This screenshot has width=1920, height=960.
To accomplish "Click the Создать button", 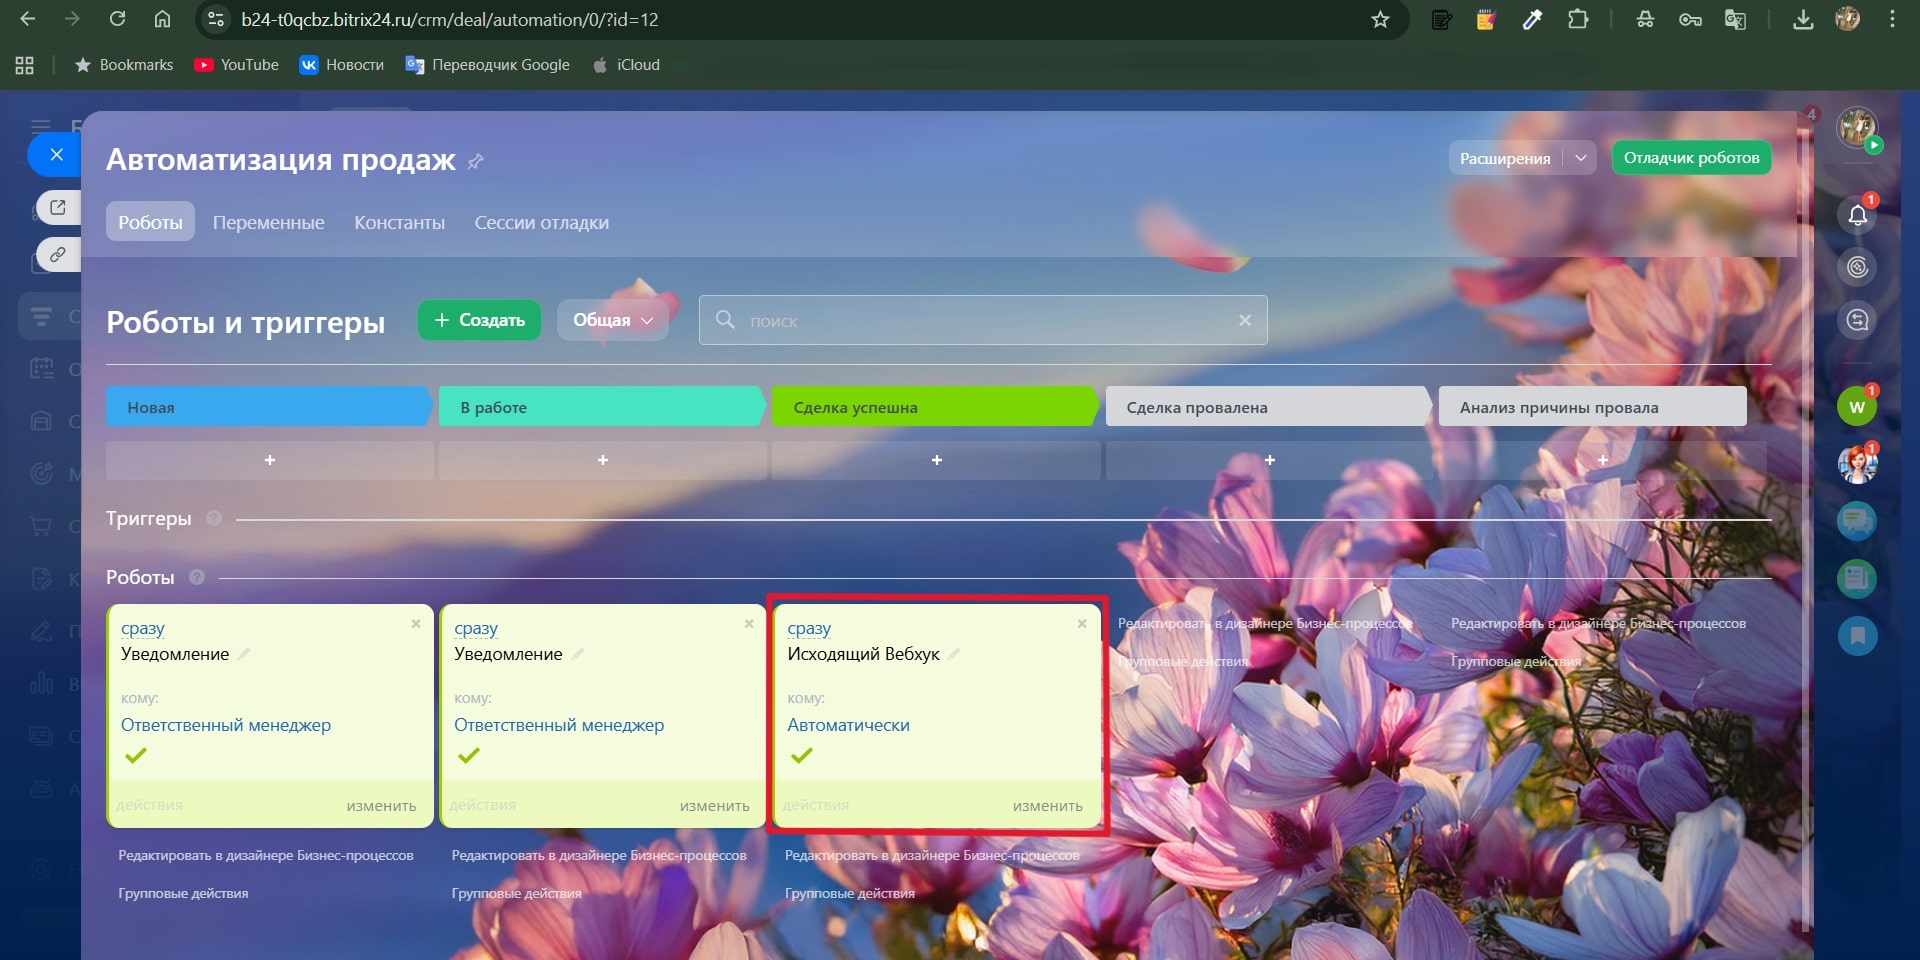I will point(479,320).
